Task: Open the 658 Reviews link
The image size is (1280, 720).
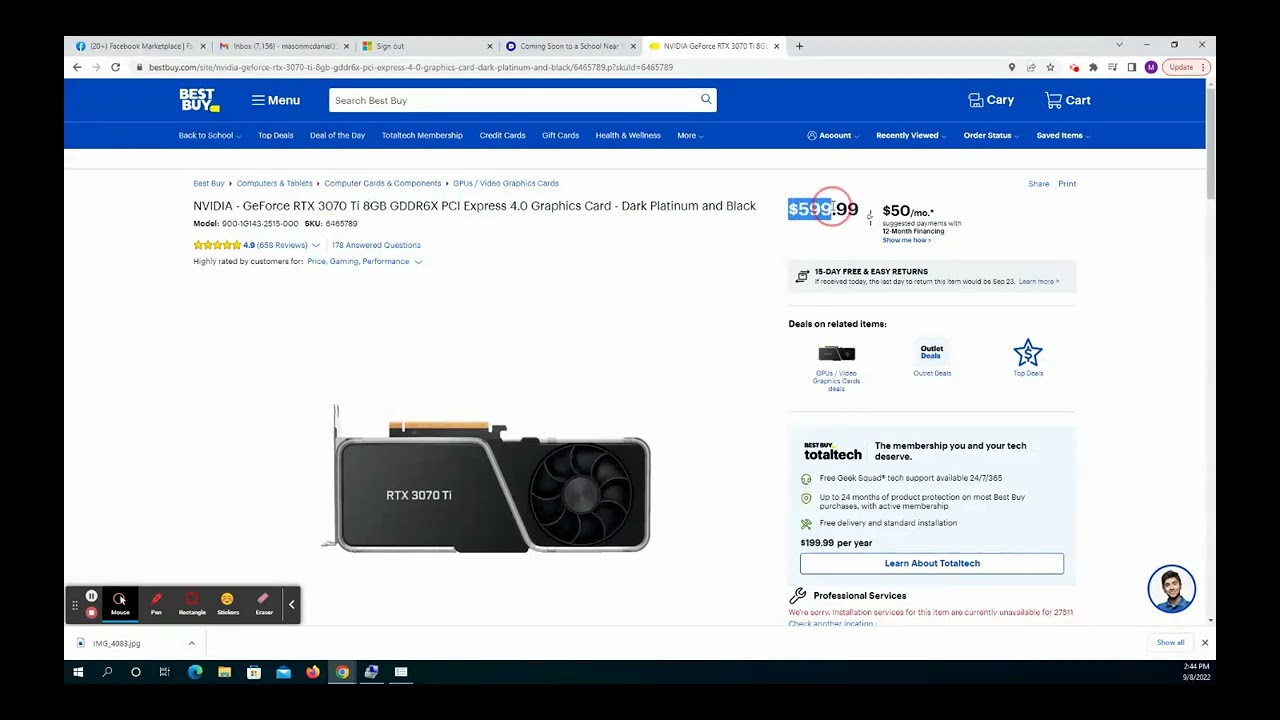Action: pyautogui.click(x=282, y=245)
